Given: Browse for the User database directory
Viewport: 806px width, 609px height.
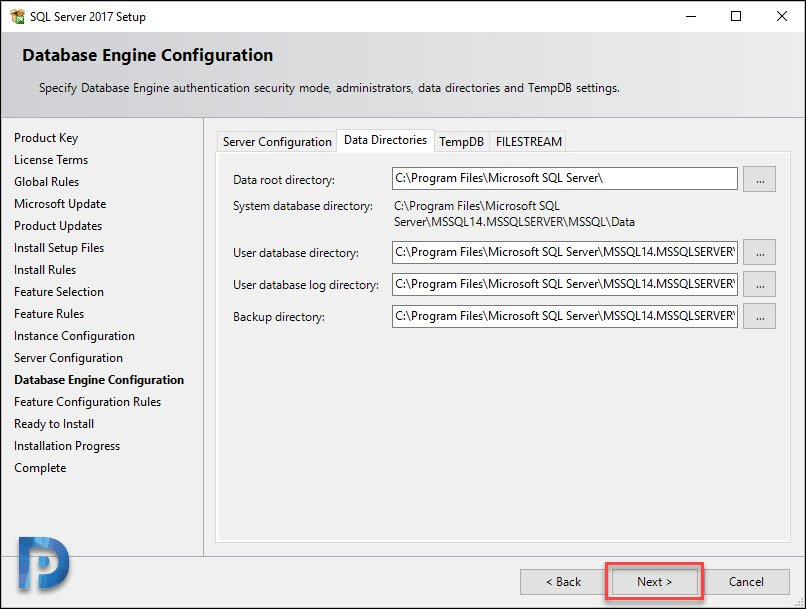Looking at the screenshot, I should 759,252.
